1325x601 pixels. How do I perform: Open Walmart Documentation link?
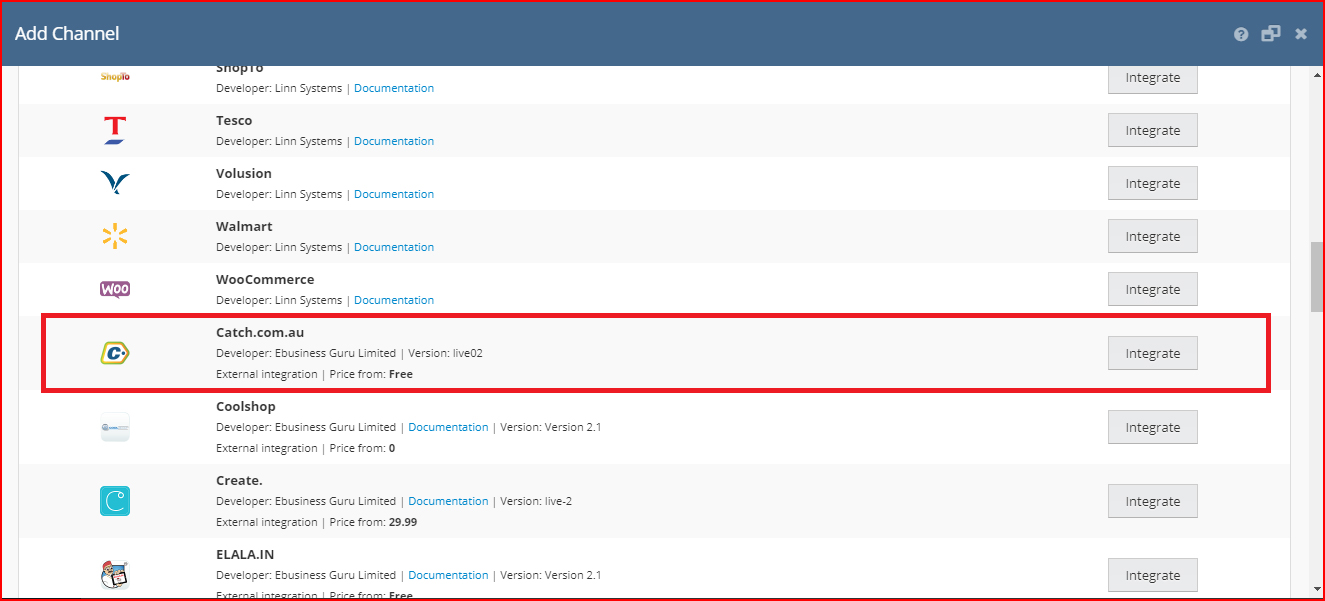click(x=394, y=247)
